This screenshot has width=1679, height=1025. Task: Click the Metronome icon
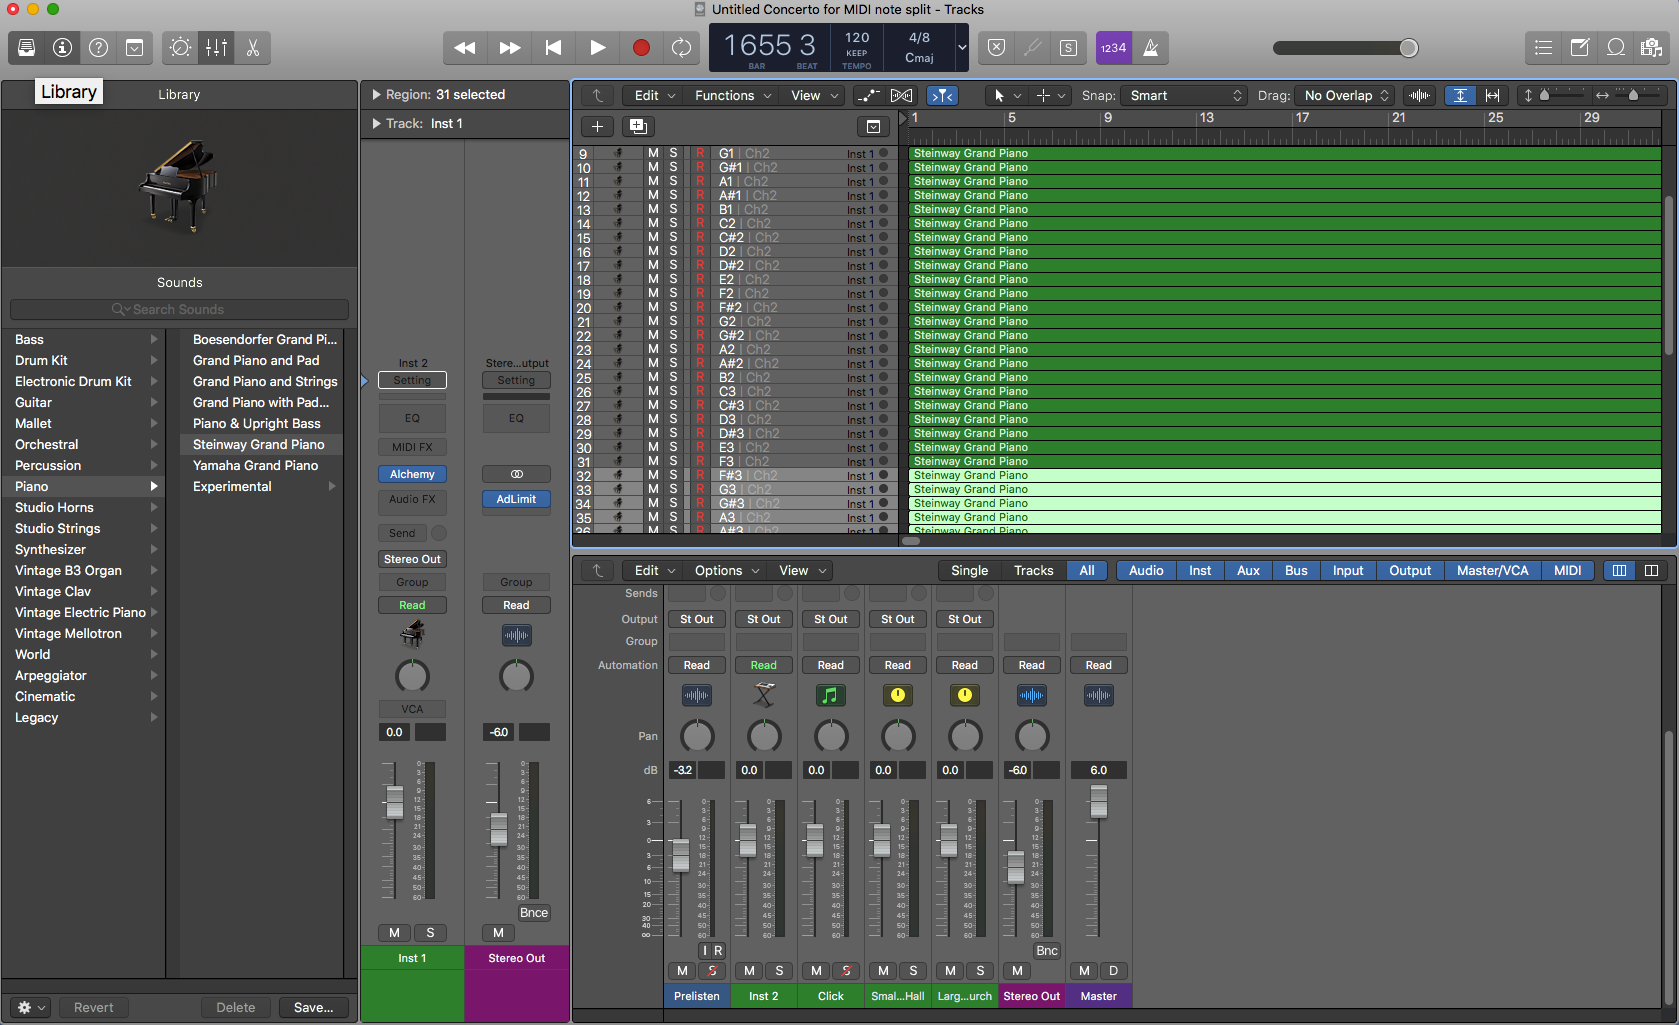pos(1150,47)
